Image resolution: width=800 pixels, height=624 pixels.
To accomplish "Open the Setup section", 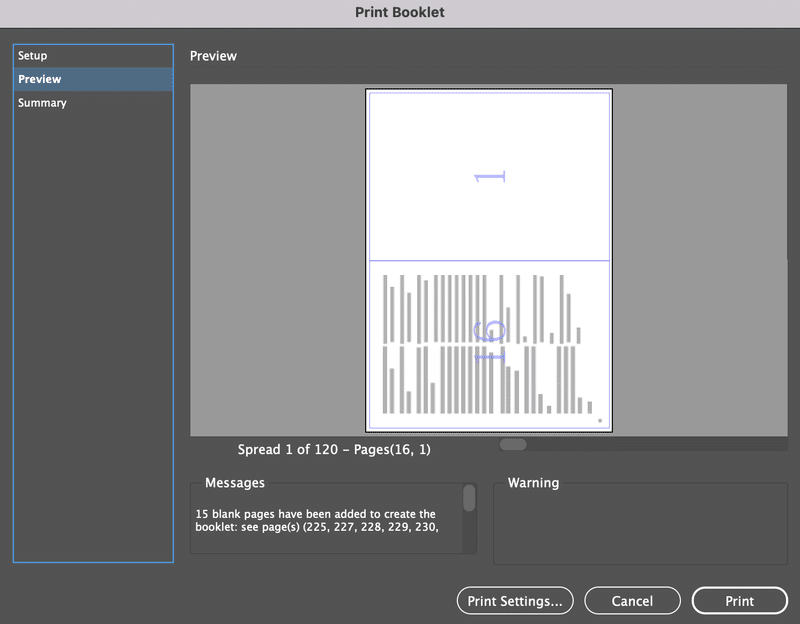I will click(x=93, y=56).
